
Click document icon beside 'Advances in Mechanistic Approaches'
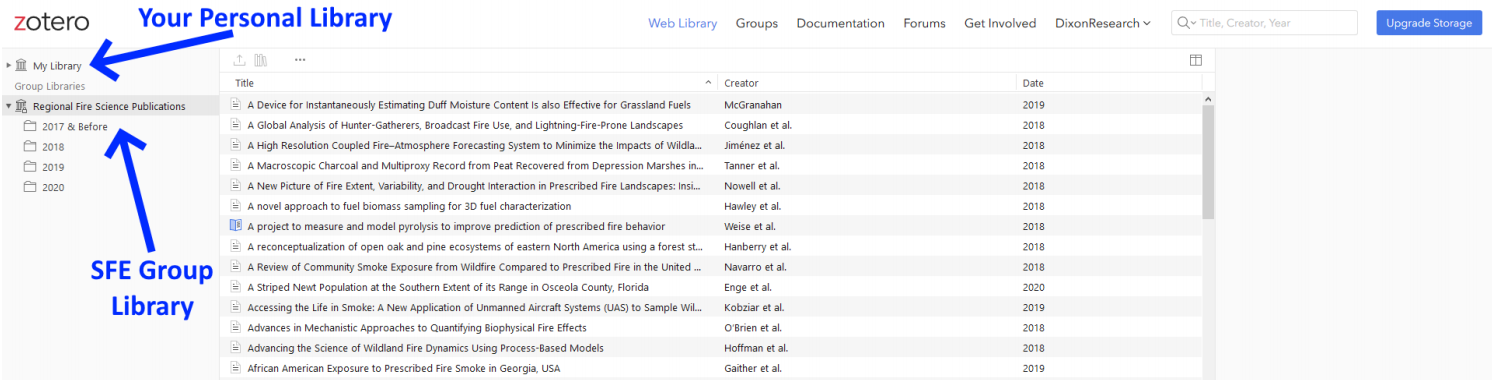[x=236, y=327]
